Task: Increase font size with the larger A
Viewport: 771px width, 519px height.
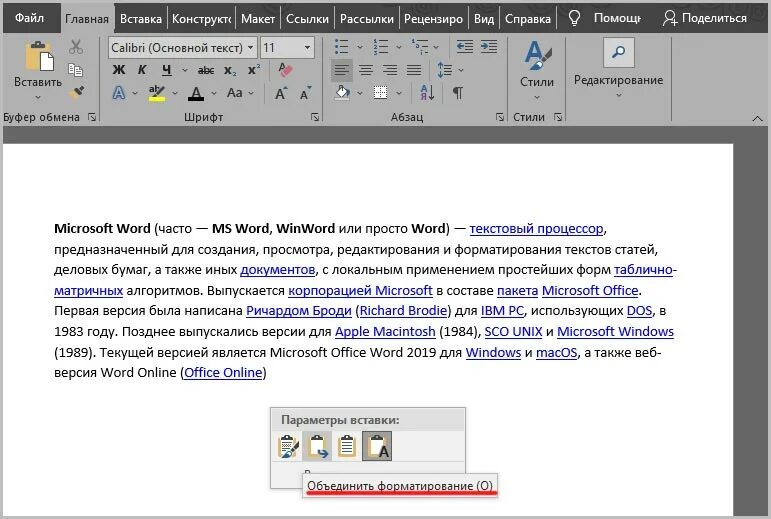Action: pos(281,93)
